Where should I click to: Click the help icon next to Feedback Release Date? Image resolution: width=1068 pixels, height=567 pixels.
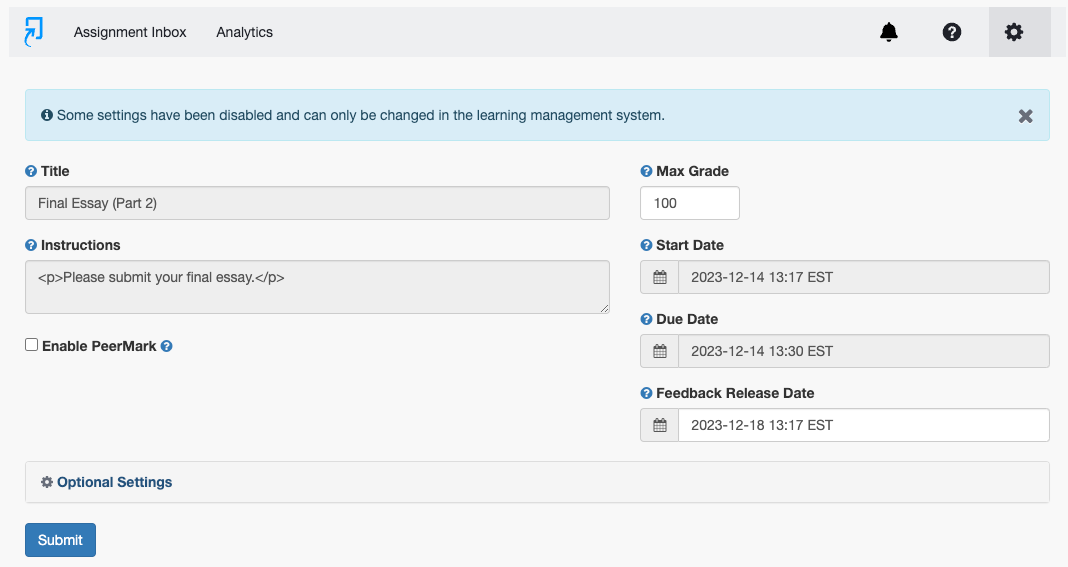point(646,393)
